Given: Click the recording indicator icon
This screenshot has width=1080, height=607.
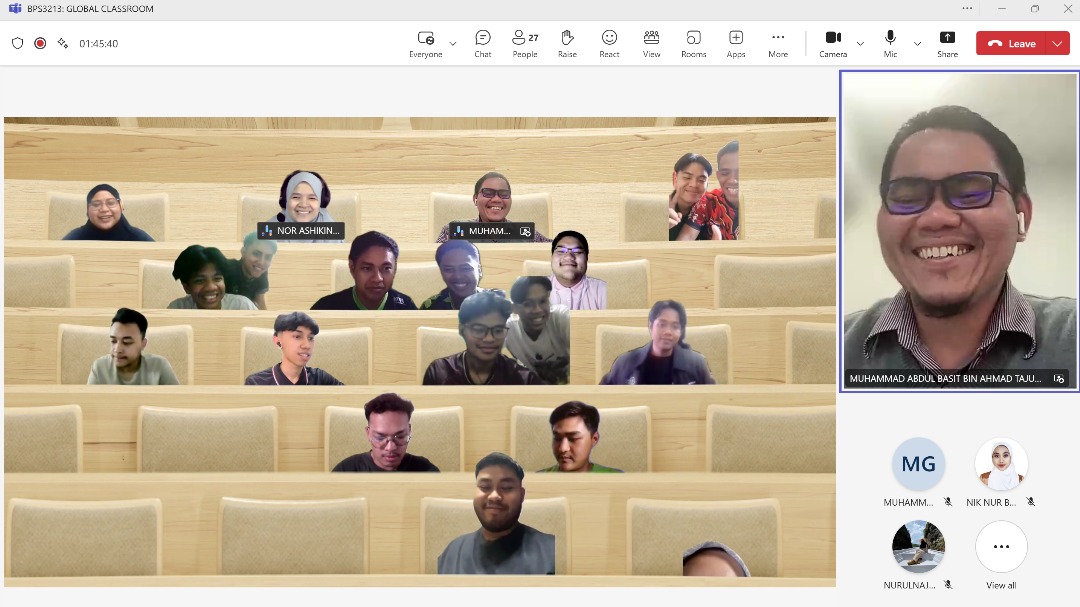Looking at the screenshot, I should pos(40,43).
